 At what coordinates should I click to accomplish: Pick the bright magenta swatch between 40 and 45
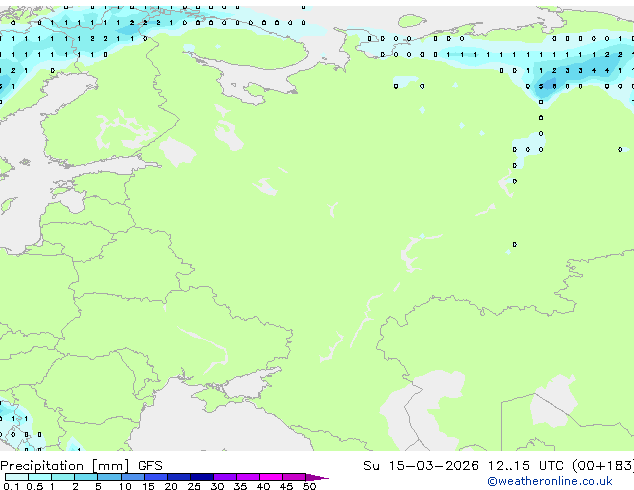(x=271, y=477)
